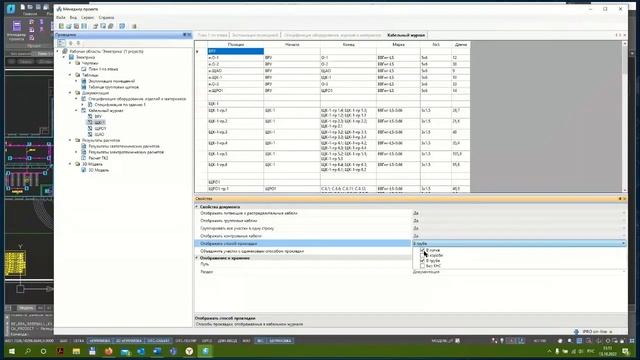Image resolution: width=640 pixels, height=360 pixels.
Task: Toggle ШТРИХОВКА in status bar
Action: coord(280,341)
